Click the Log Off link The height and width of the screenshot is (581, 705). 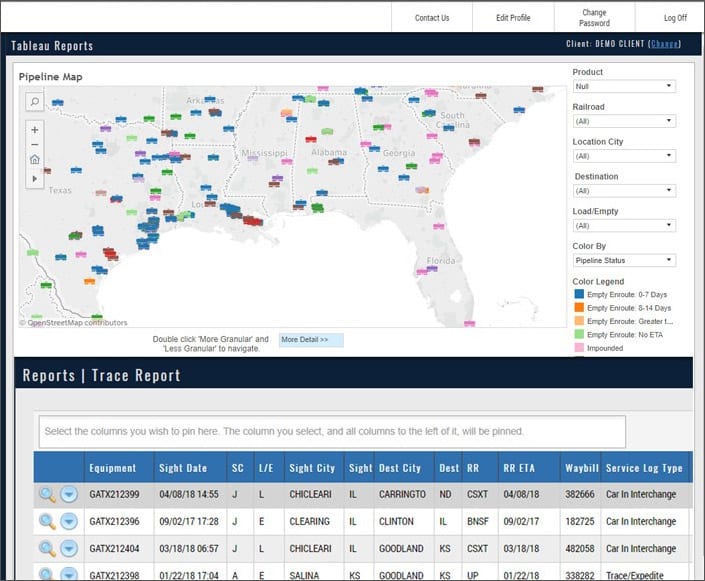[x=675, y=18]
